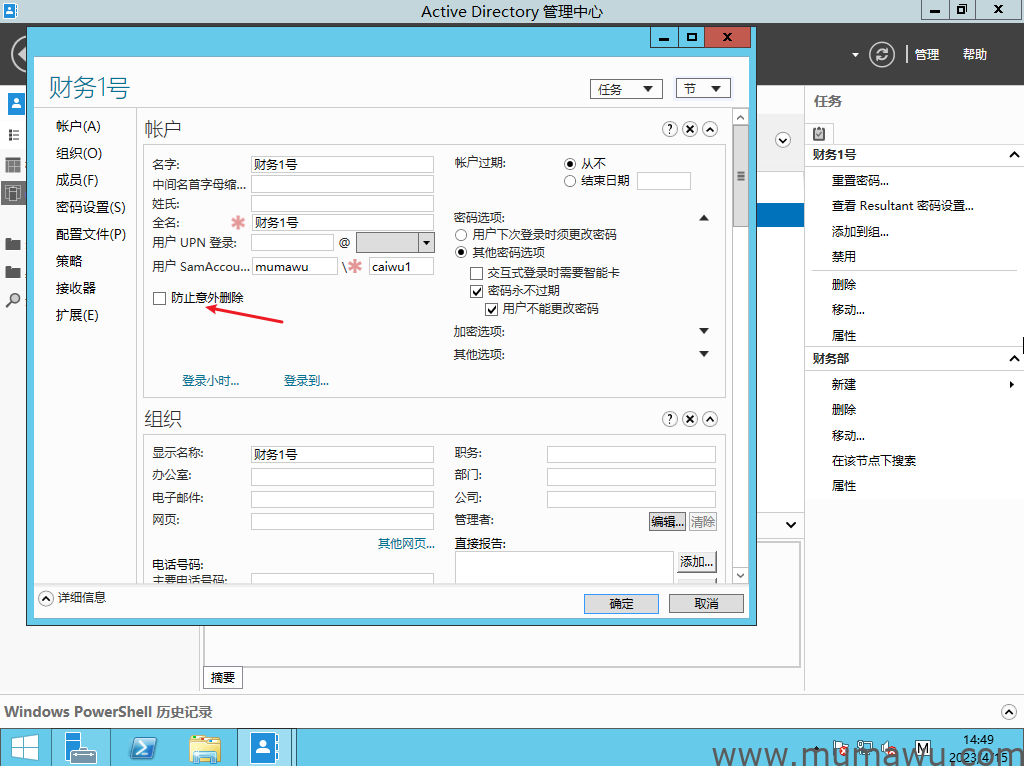The width and height of the screenshot is (1024, 766).
Task: Open the 管理 menu in the header
Action: point(927,55)
